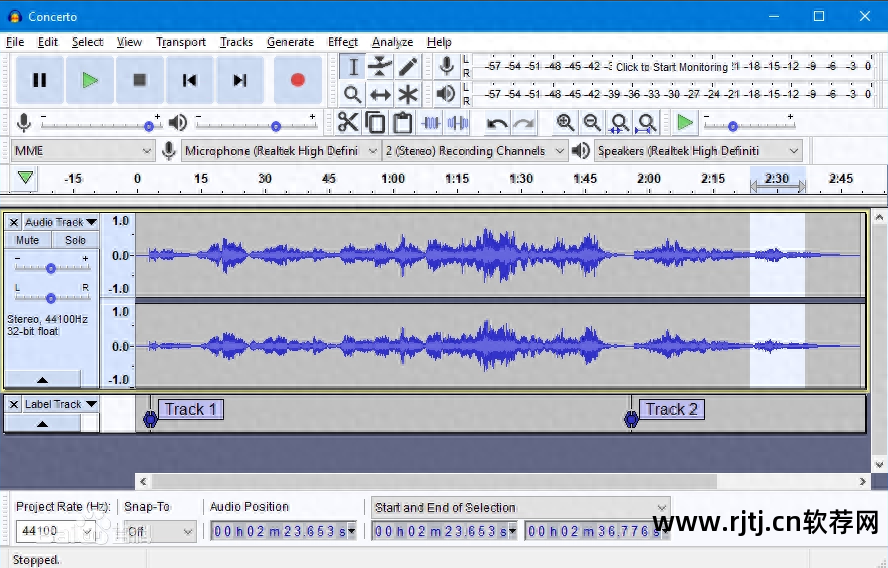The width and height of the screenshot is (888, 568).
Task: Open the Effect menu
Action: pos(342,42)
